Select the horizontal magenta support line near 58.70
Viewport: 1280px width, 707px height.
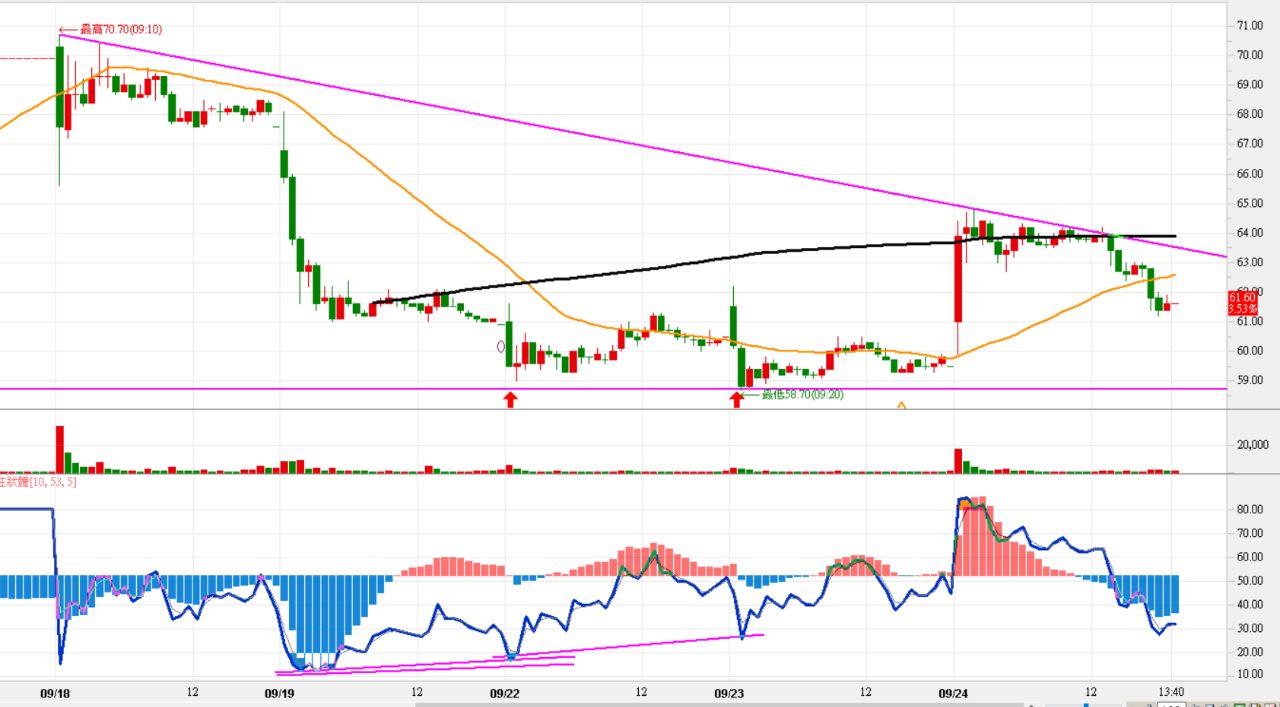612,388
